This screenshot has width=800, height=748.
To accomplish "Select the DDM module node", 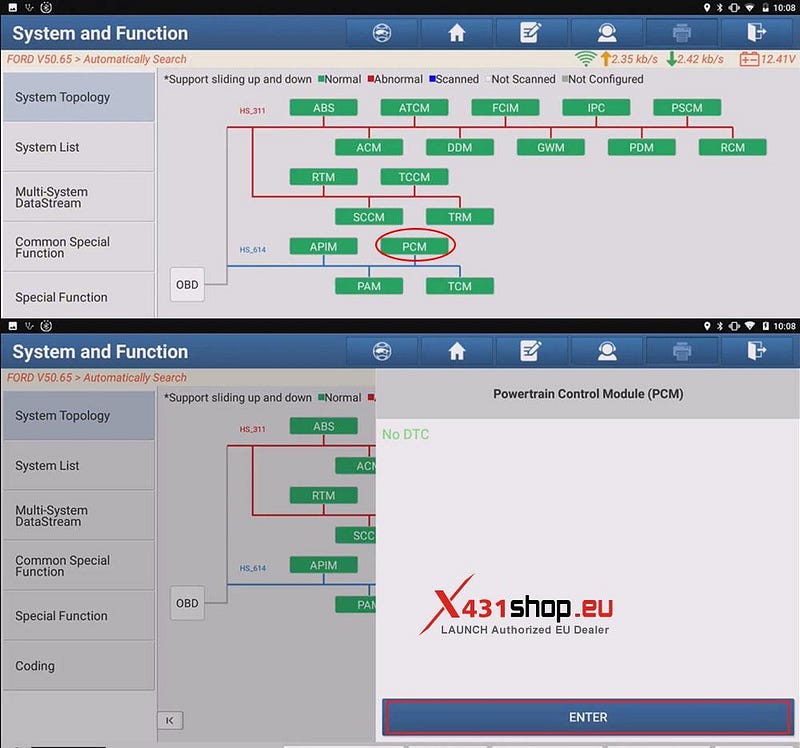I will (x=460, y=147).
